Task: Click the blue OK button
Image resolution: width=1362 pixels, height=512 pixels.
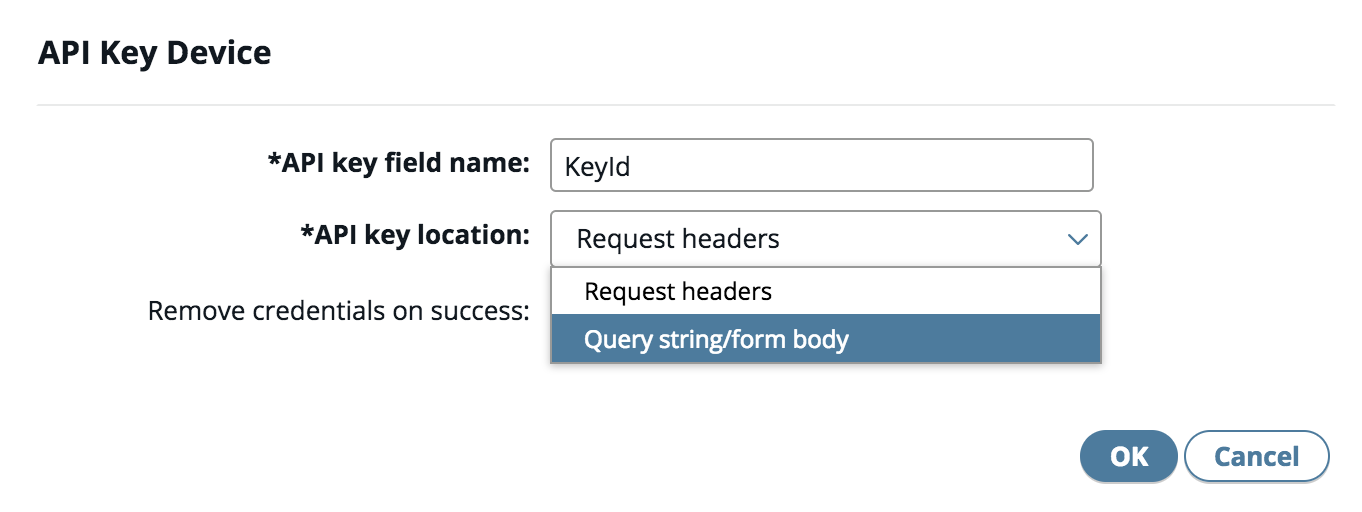Action: (x=1129, y=457)
